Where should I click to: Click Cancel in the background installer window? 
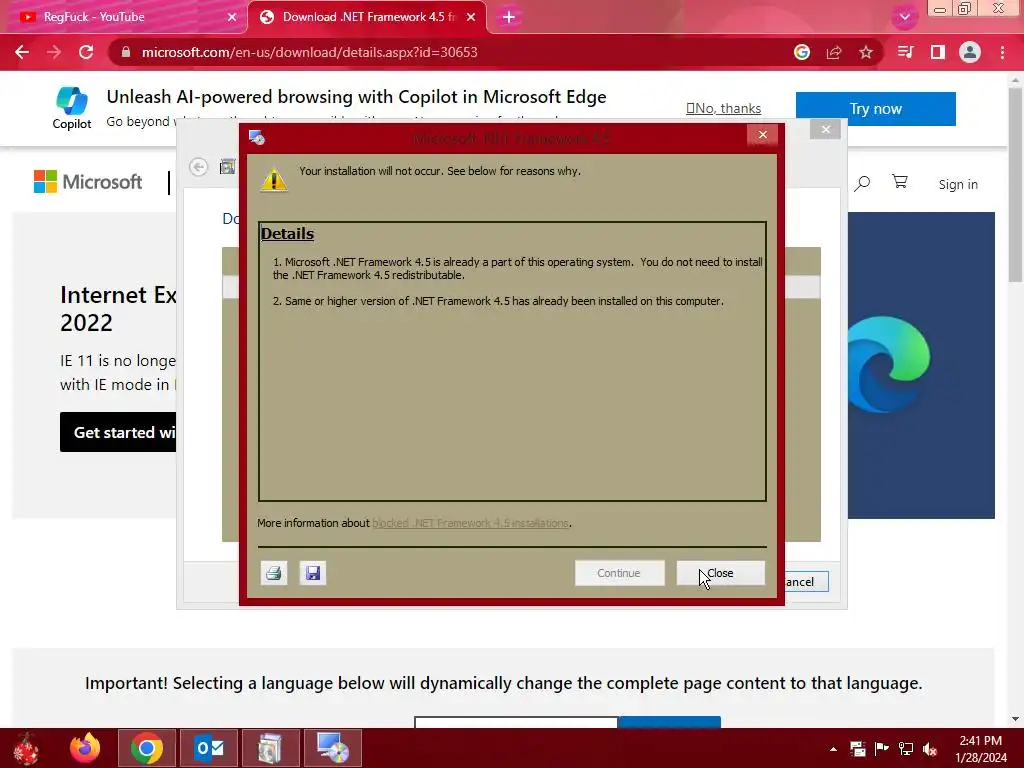[x=807, y=581]
